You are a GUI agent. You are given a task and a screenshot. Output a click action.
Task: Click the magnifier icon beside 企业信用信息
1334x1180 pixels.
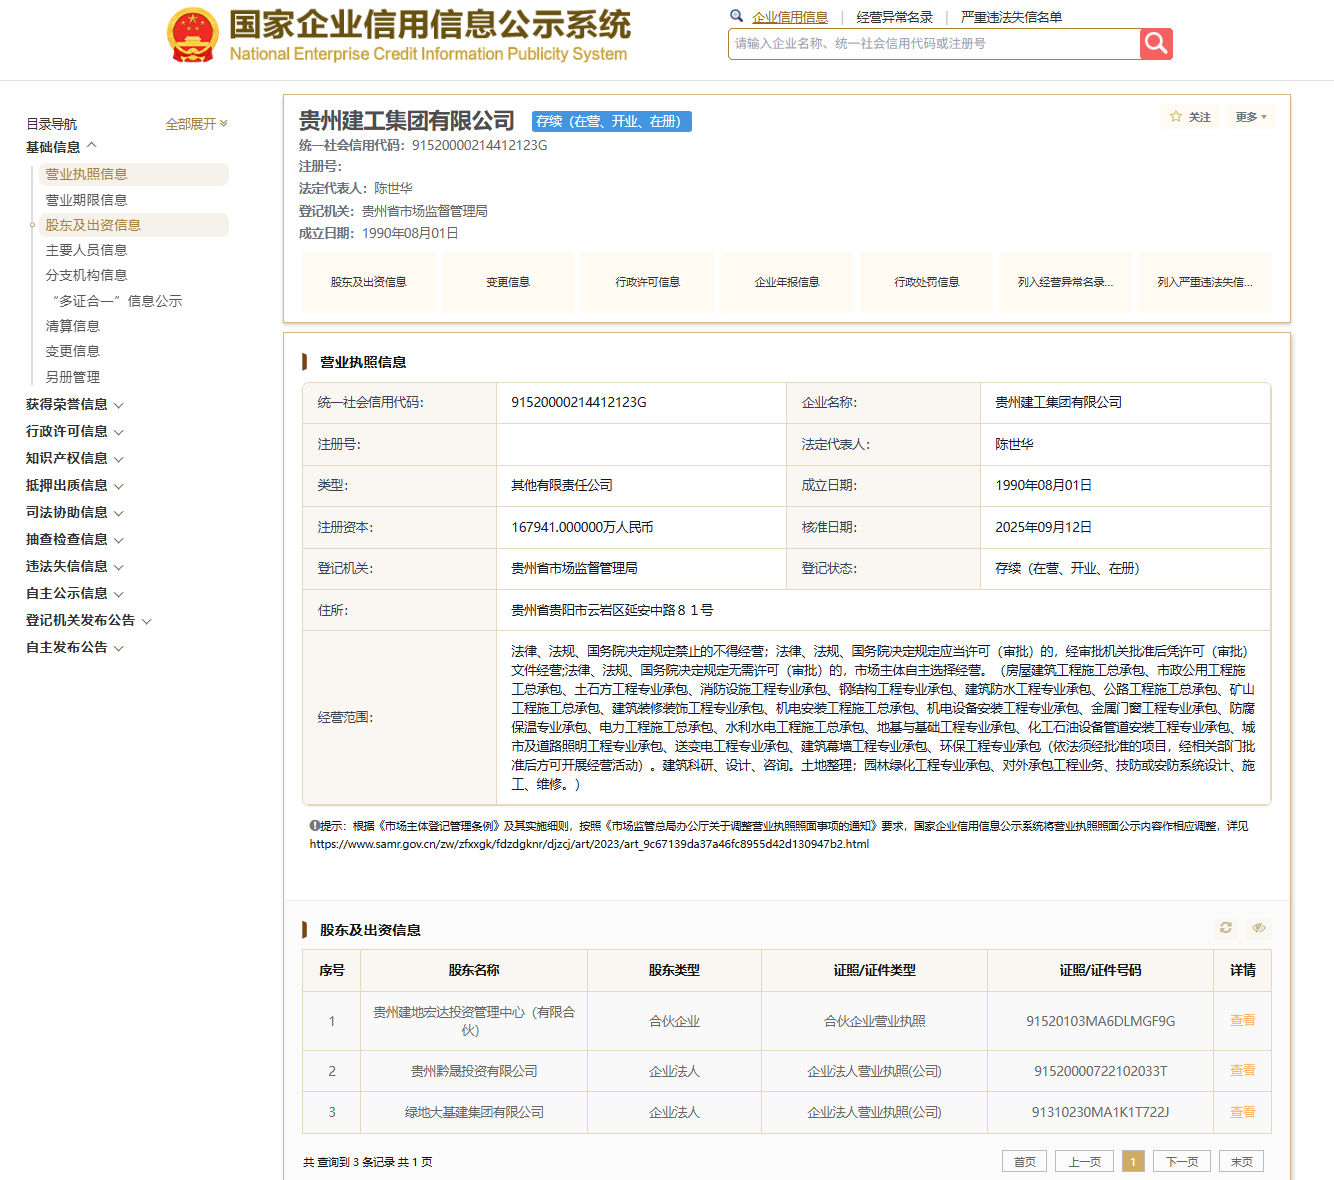[737, 16]
